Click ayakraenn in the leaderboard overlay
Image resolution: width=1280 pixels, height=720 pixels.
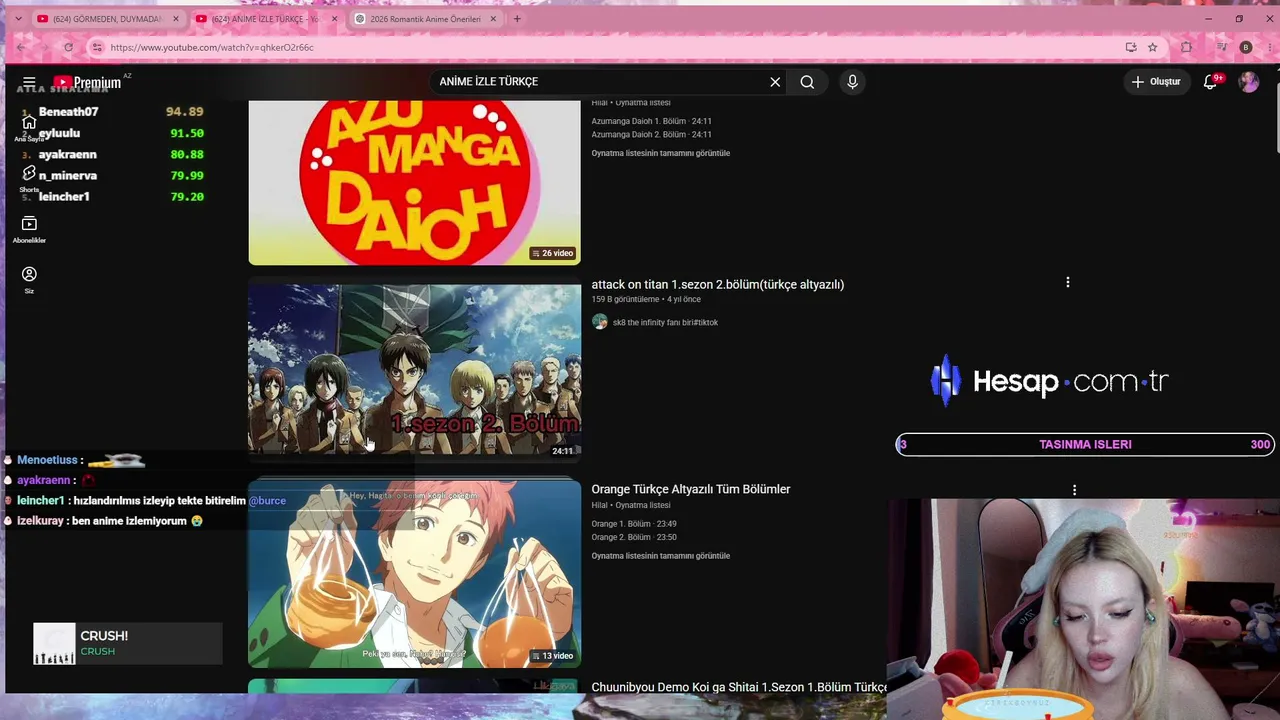[67, 155]
